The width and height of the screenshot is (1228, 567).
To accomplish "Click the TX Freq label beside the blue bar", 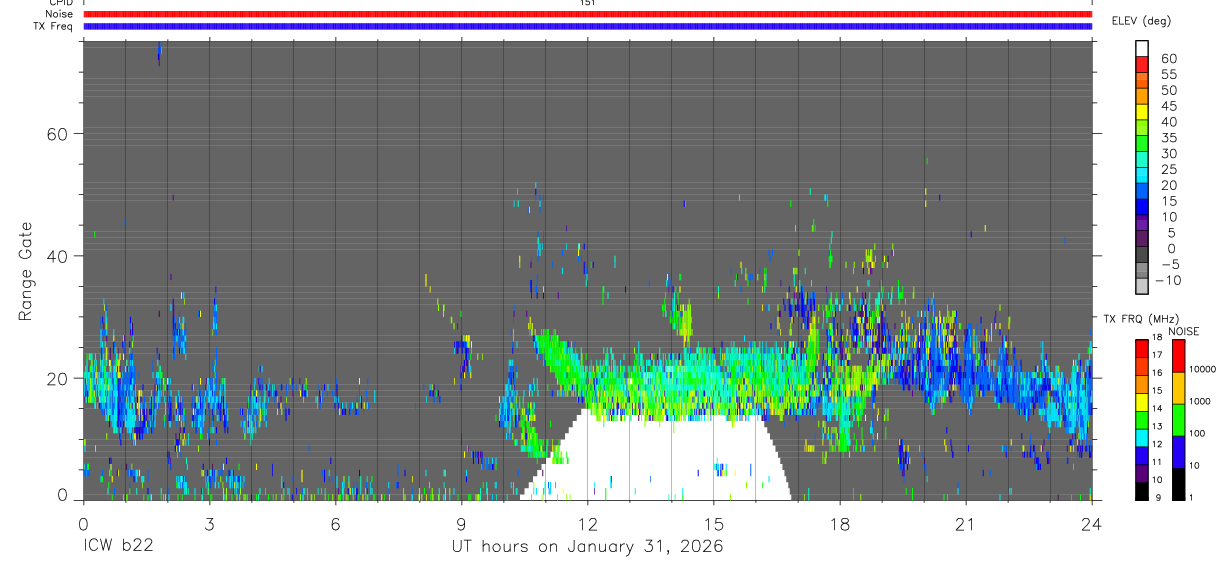I will (x=52, y=26).
